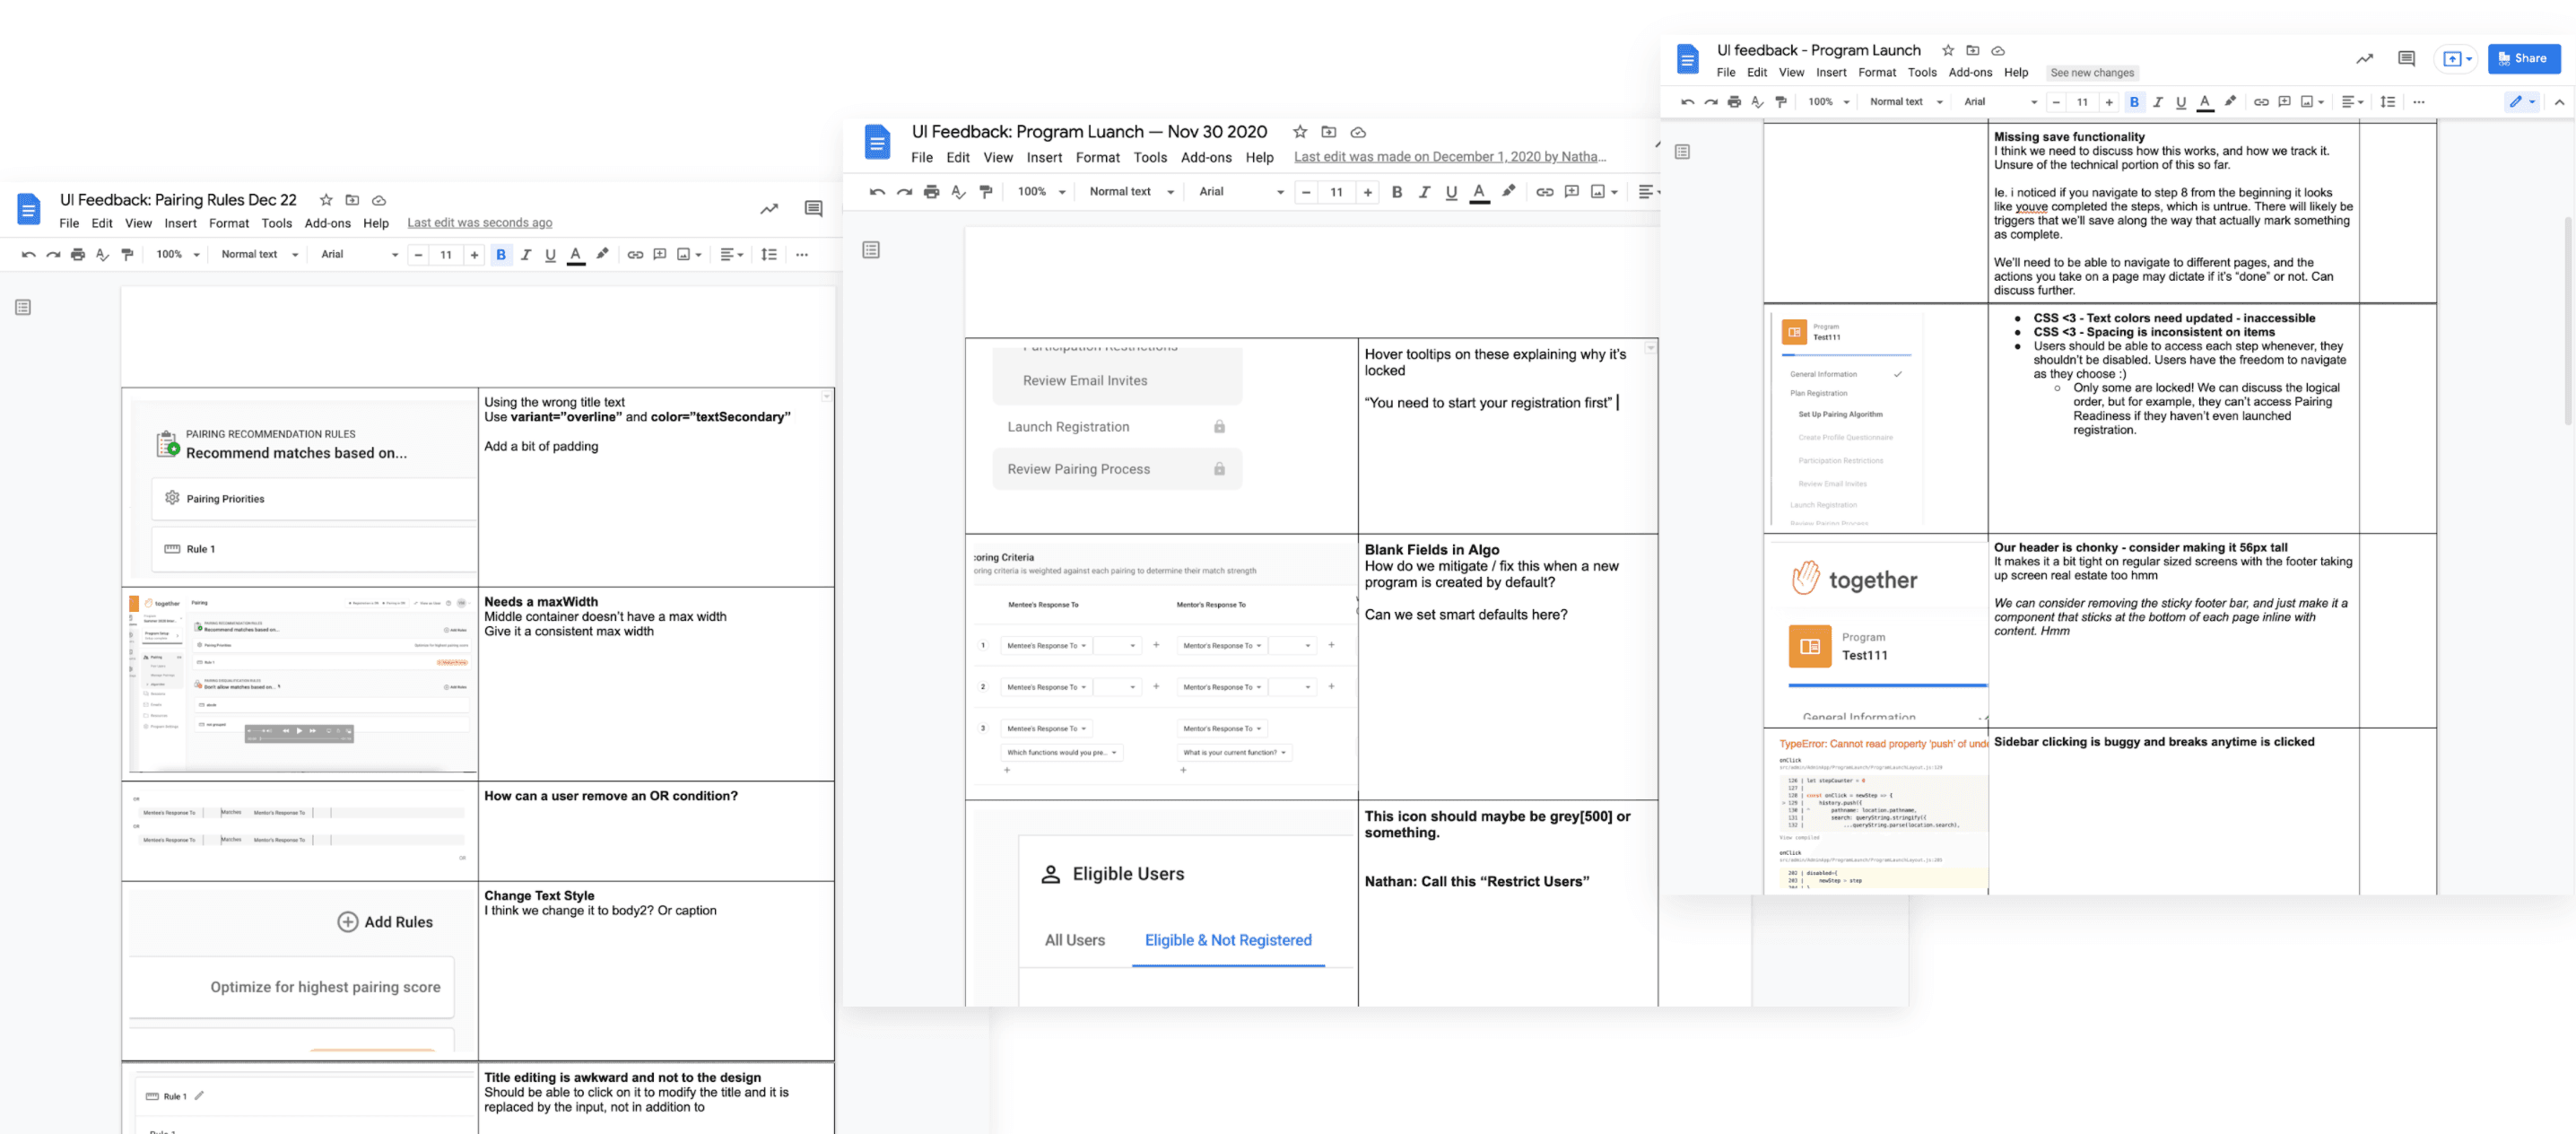Viewport: 2576px width, 1134px height.
Task: Click the undo icon in Program Launch toolbar
Action: point(1688,101)
